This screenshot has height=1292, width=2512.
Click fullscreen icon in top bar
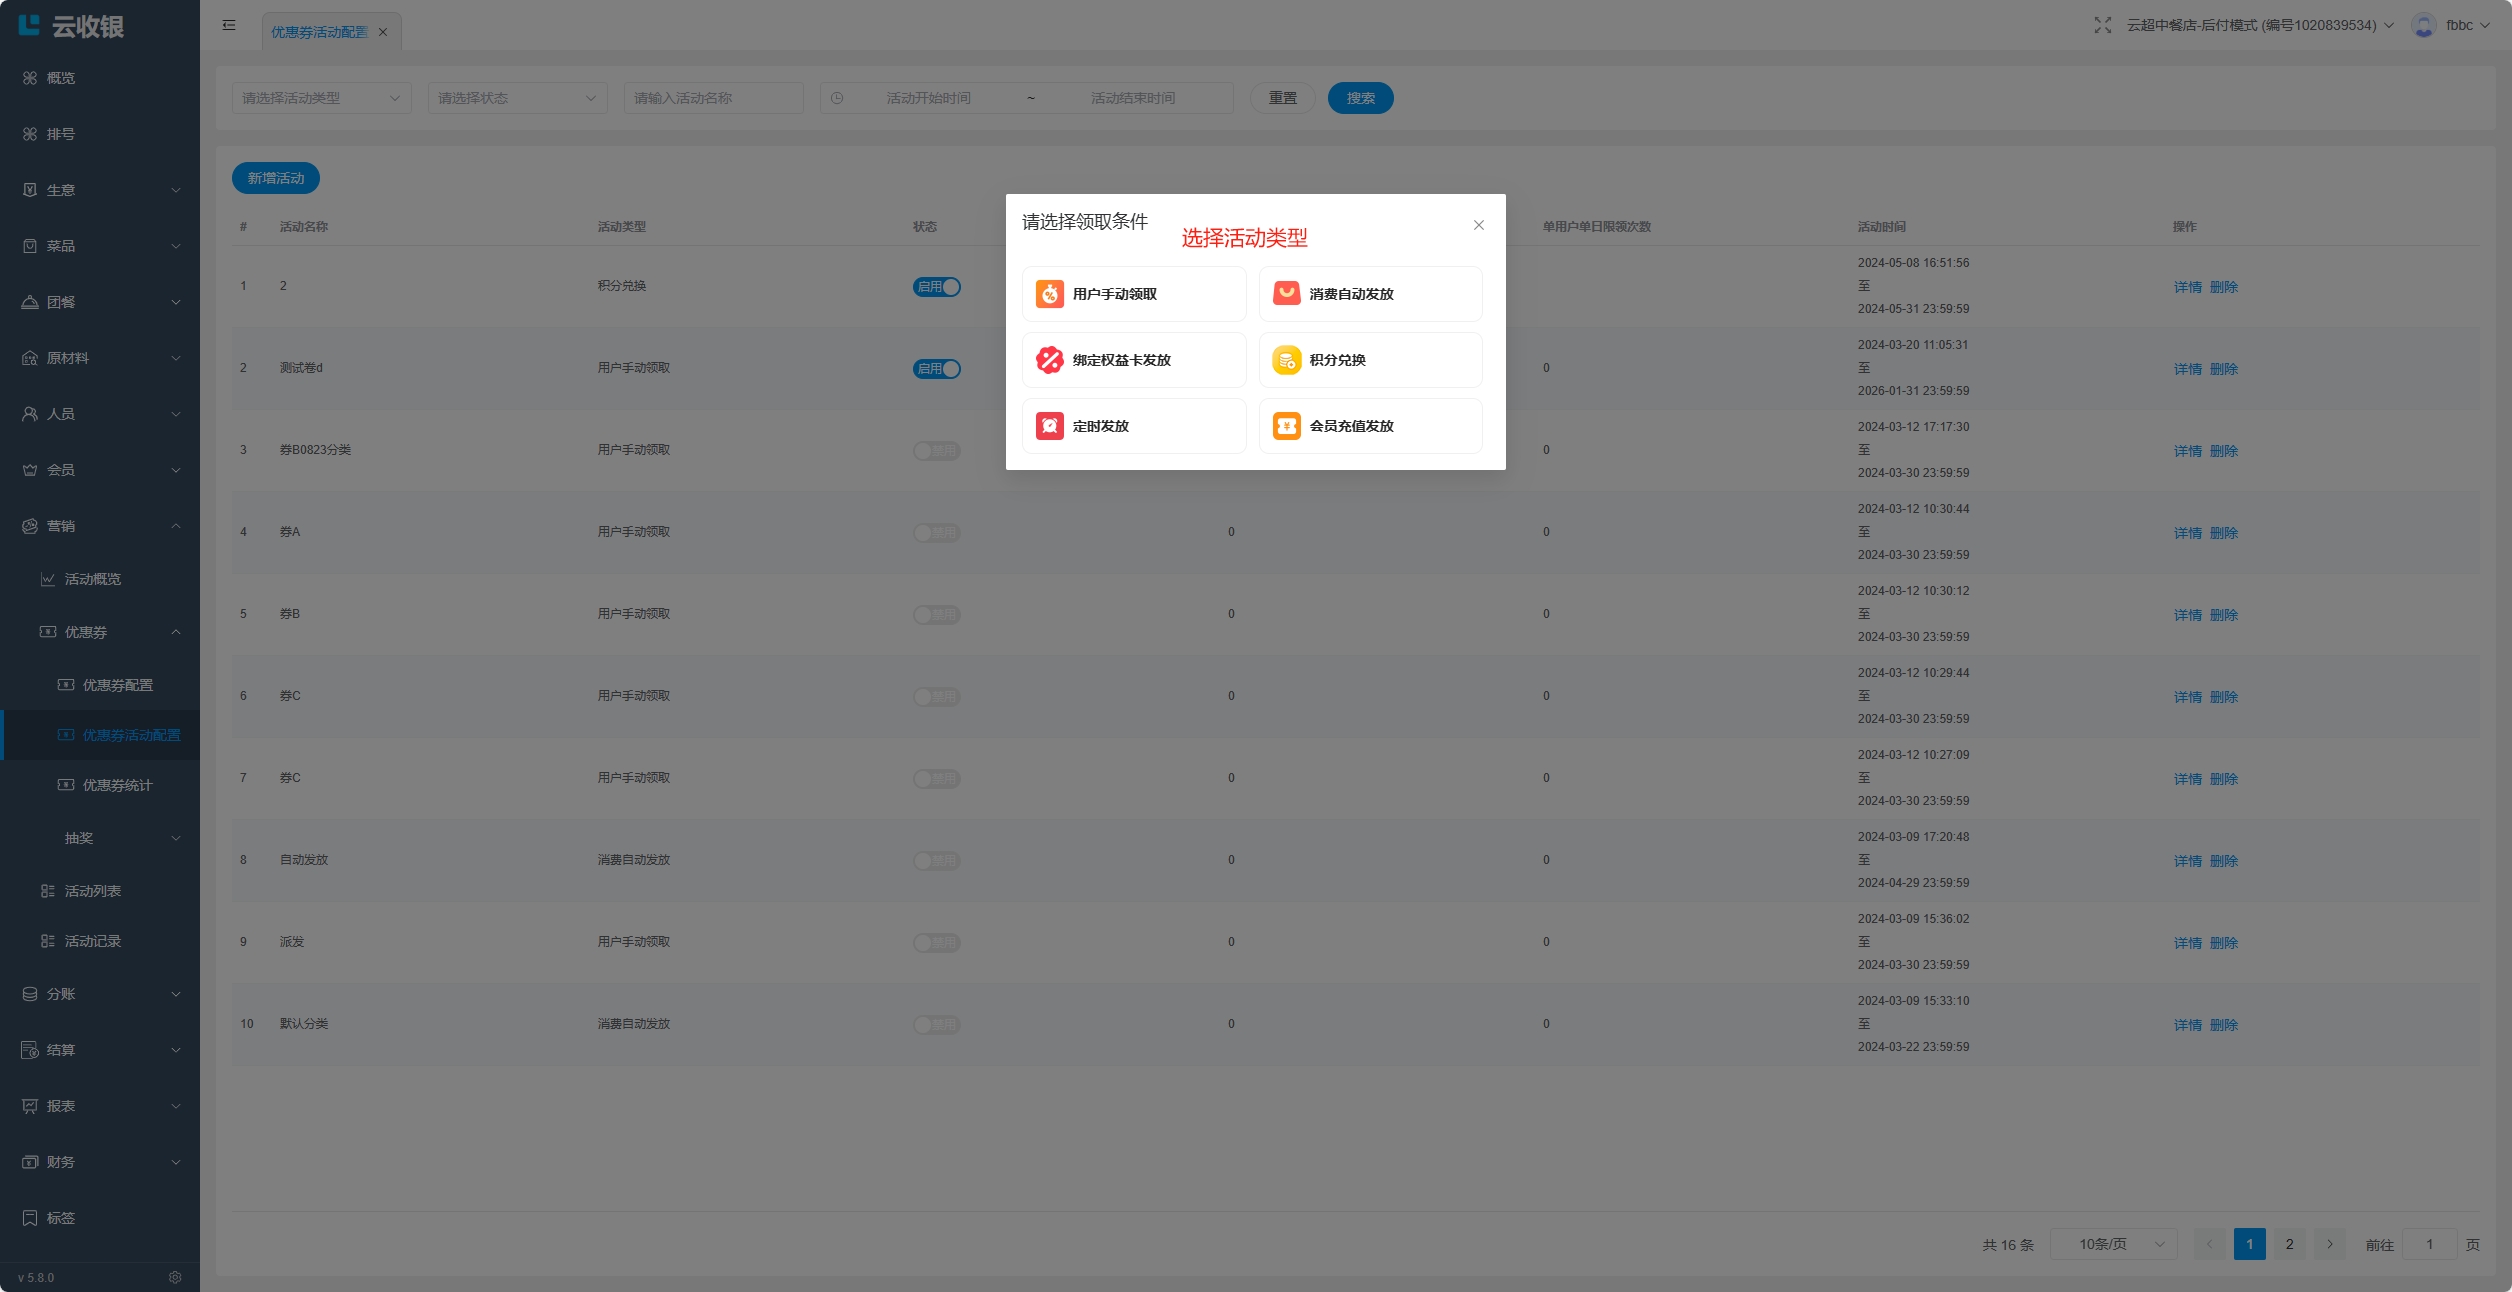[2102, 26]
